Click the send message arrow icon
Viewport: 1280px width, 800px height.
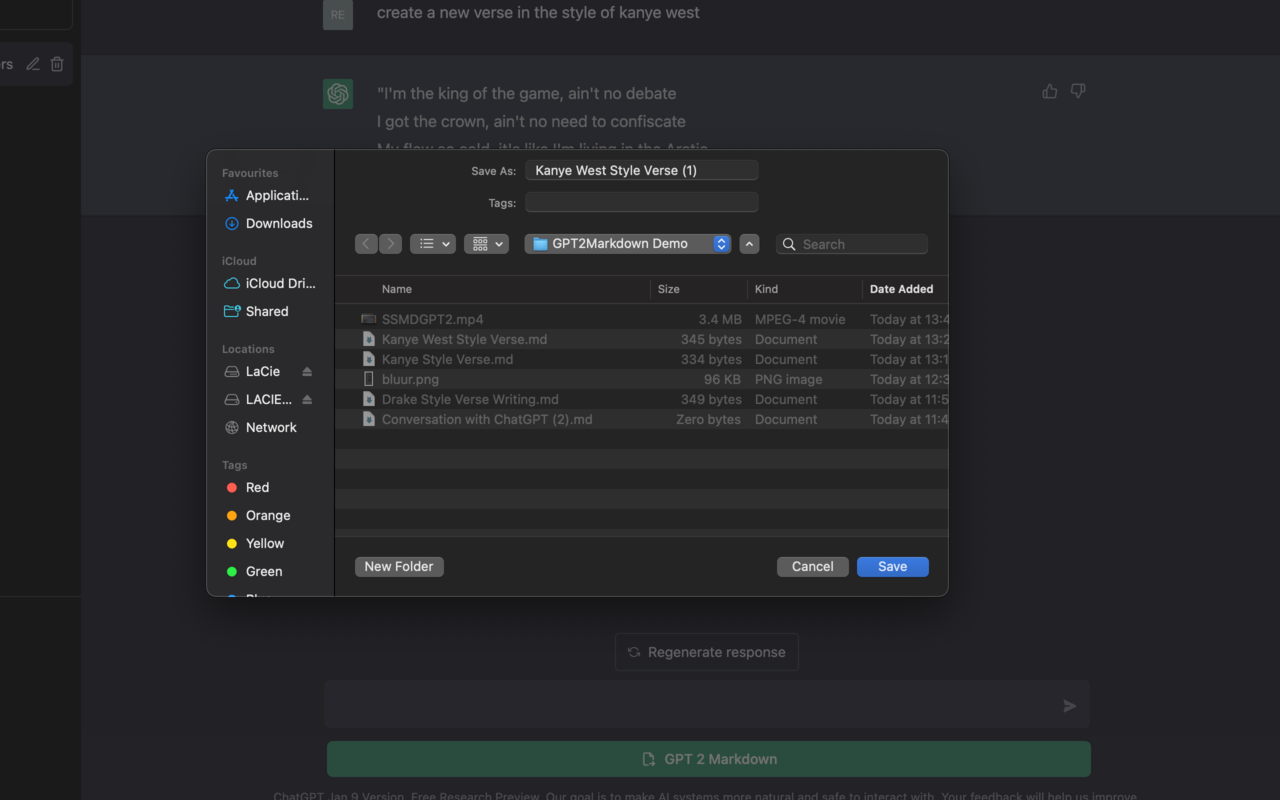(x=1068, y=705)
